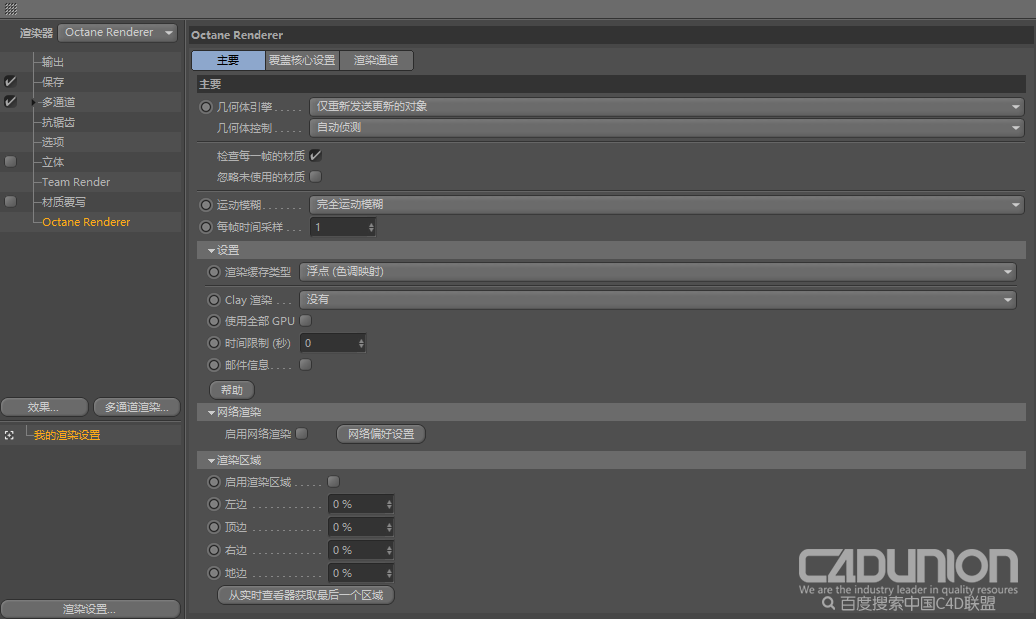Select Octane Renderer in the settings list
This screenshot has width=1036, height=619.
click(86, 222)
